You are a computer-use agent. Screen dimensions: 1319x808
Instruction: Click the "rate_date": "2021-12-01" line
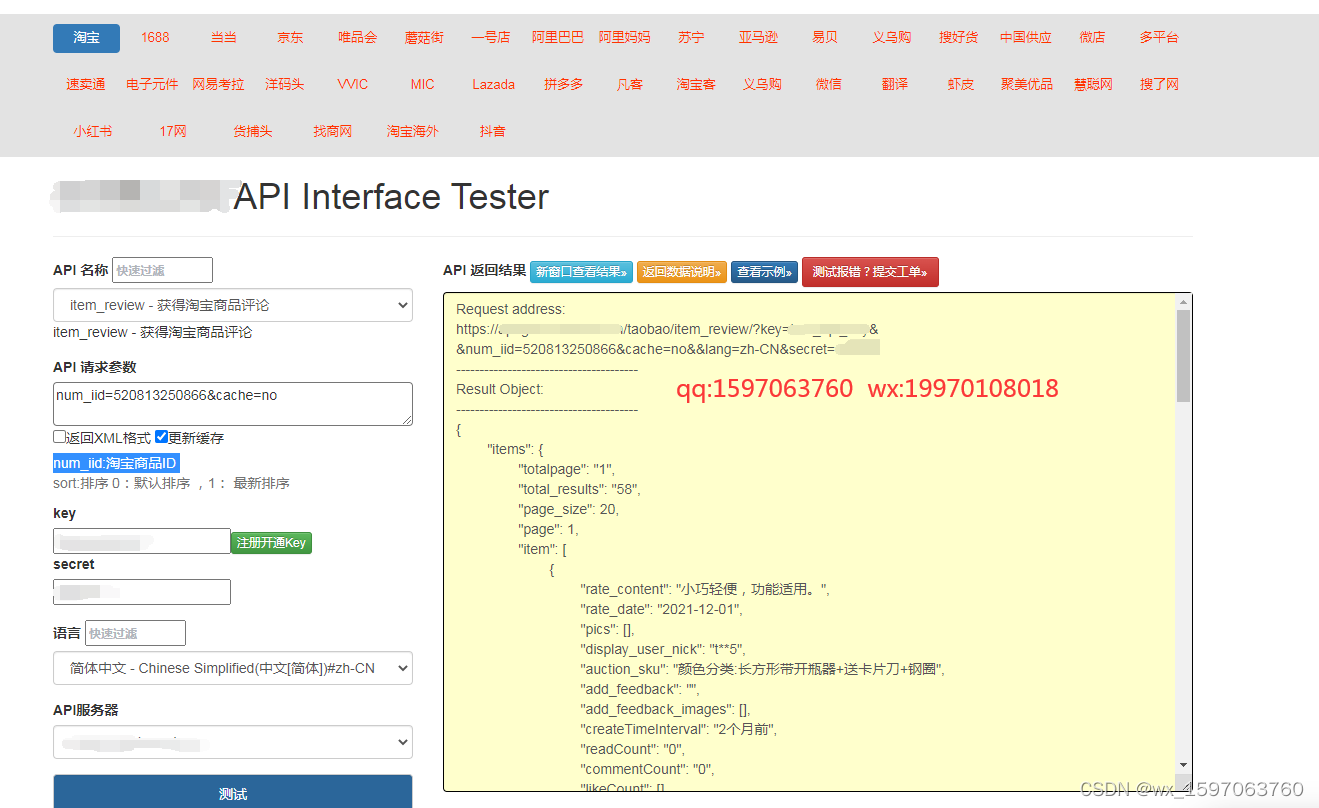pos(662,609)
